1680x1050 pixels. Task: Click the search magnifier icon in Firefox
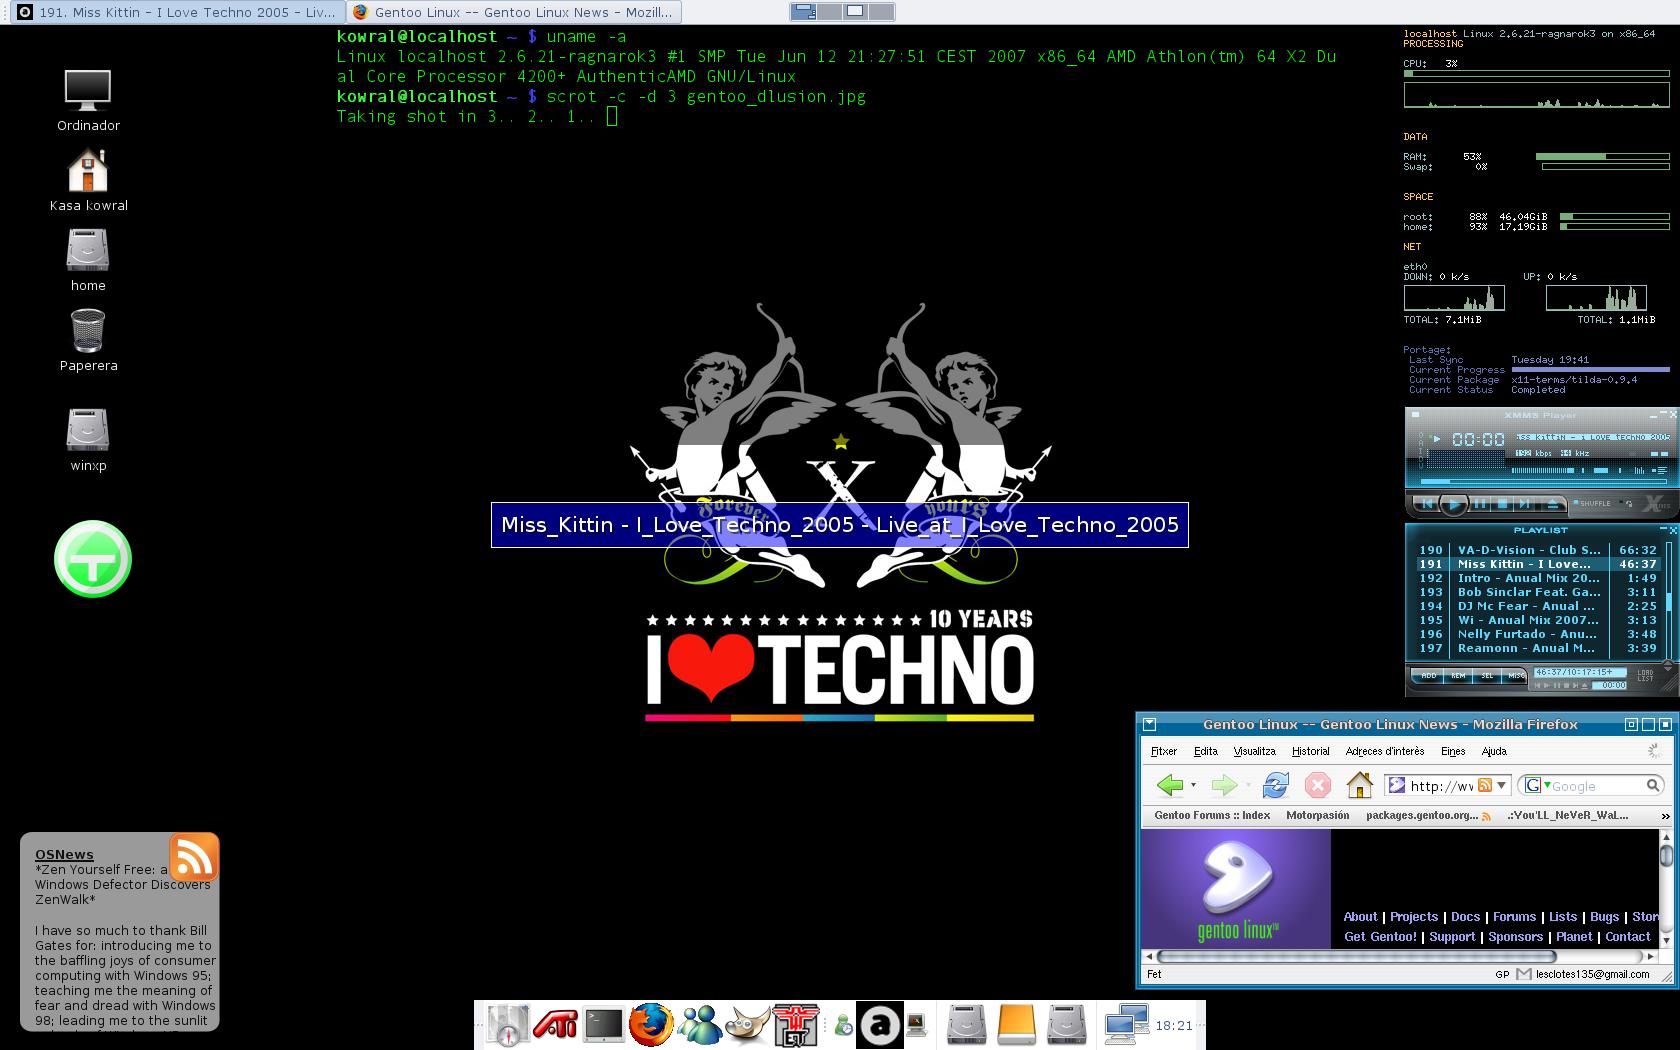pos(1654,786)
